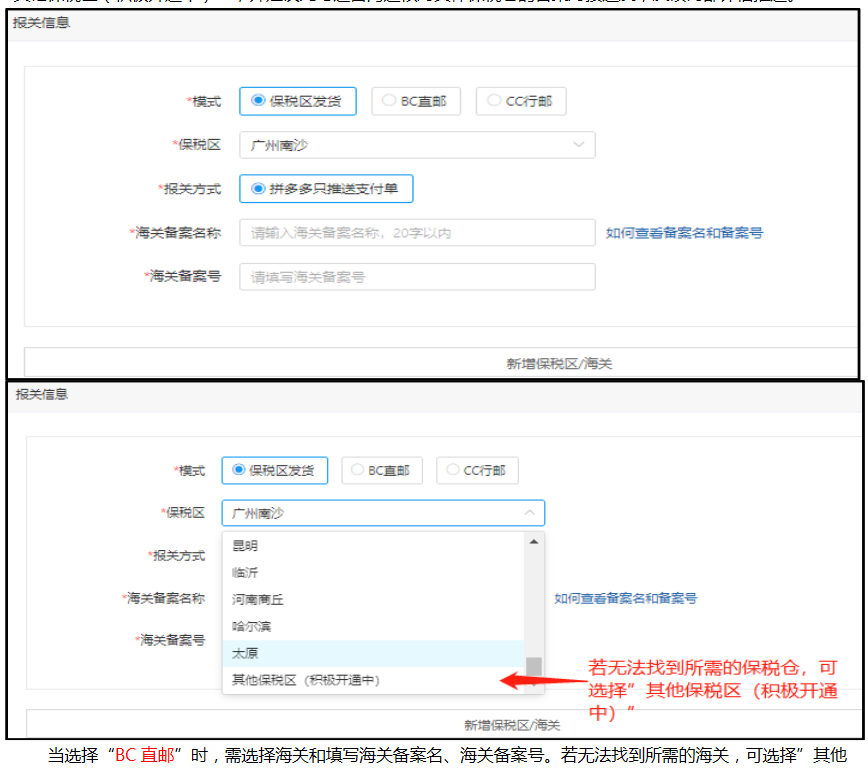868x768 pixels.
Task: Pick 其他保税区（积极开通中） option
Action: pos(306,680)
